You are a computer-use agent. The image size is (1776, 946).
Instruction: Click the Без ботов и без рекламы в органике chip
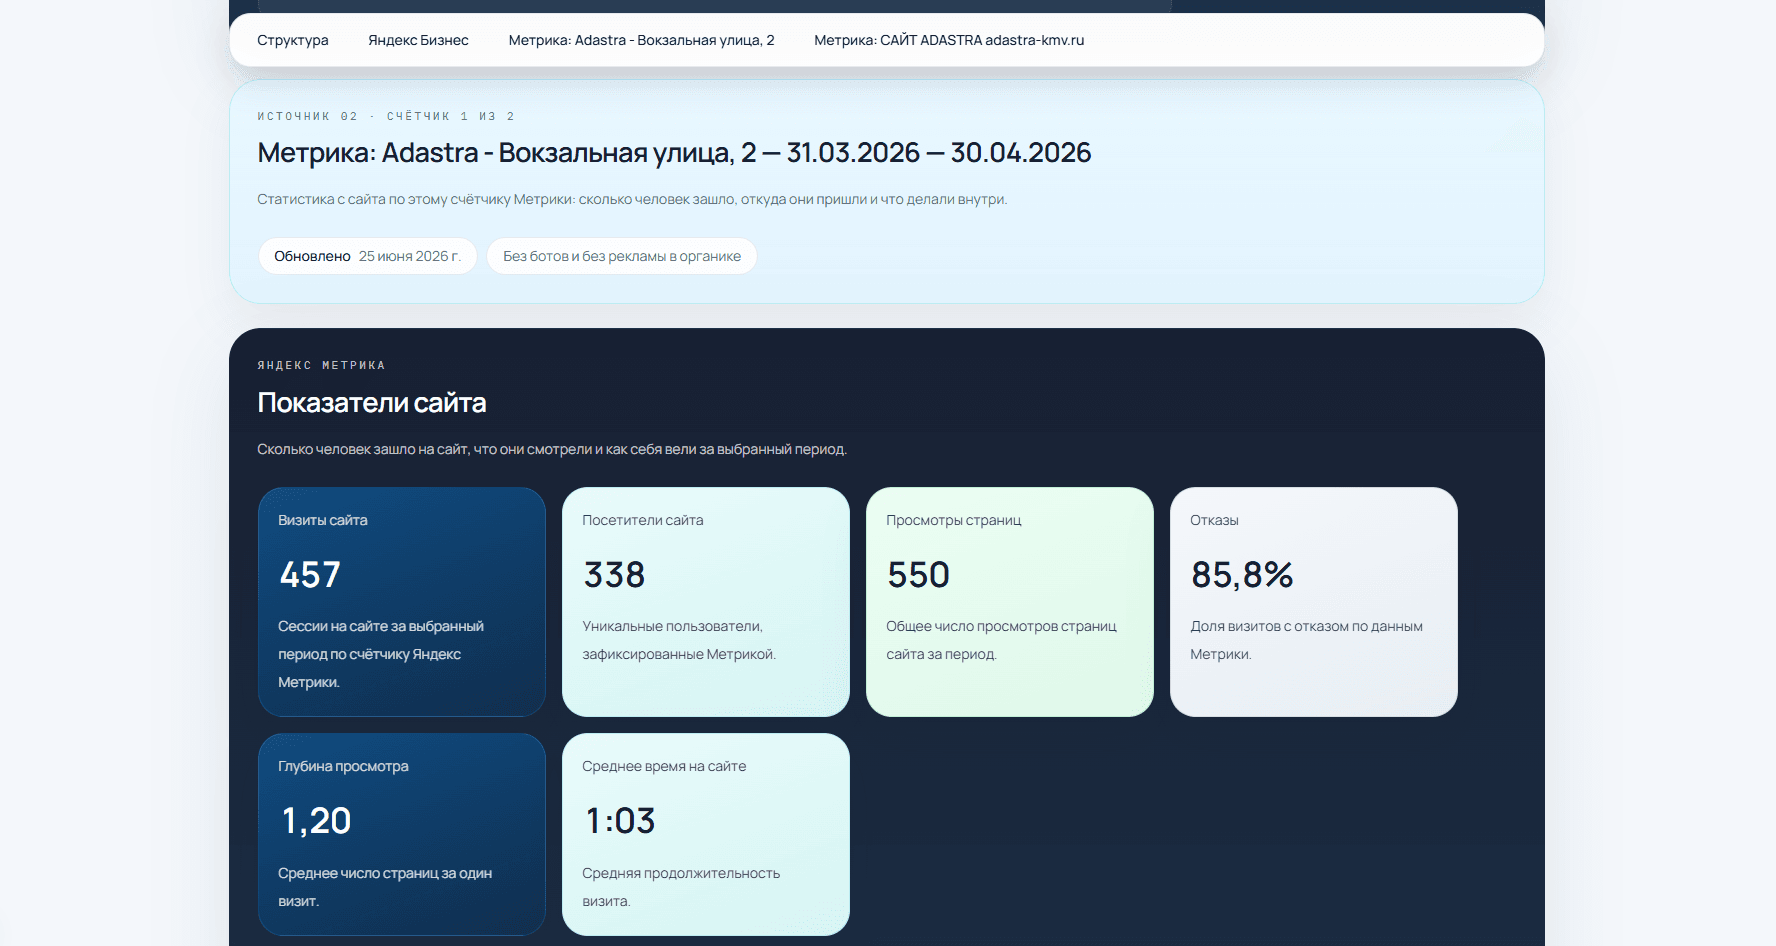click(622, 256)
